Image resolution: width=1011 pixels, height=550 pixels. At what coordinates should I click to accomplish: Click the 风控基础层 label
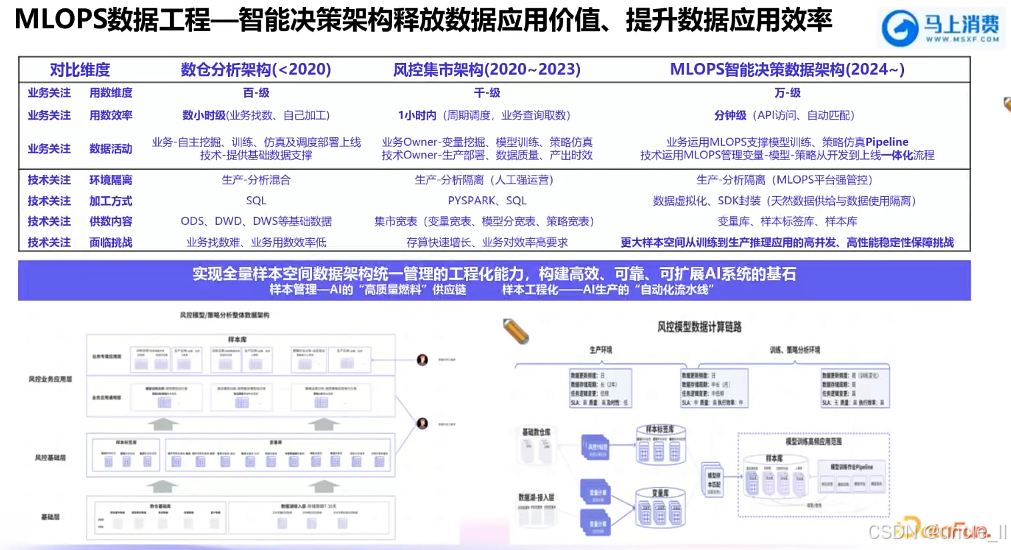tap(50, 458)
